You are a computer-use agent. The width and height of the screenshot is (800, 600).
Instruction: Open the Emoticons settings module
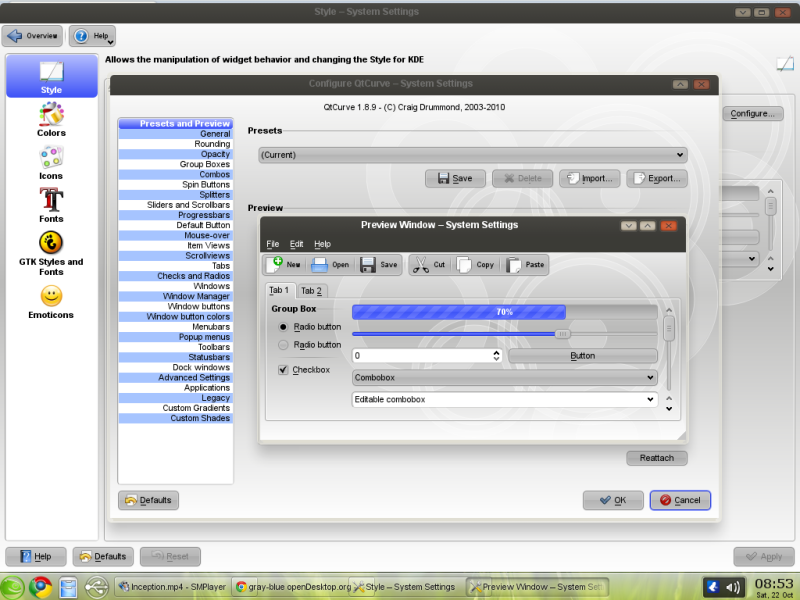pyautogui.click(x=51, y=302)
